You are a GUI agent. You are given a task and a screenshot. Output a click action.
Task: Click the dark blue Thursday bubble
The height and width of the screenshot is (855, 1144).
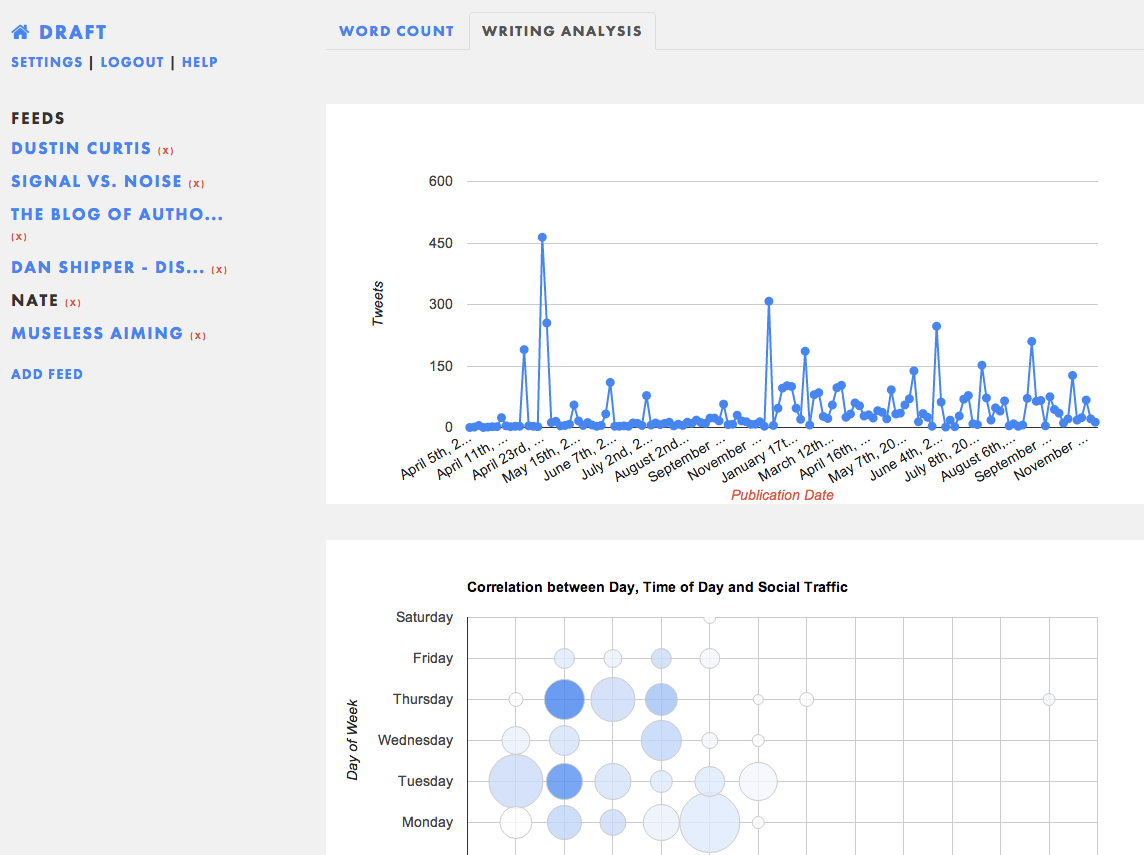pyautogui.click(x=564, y=699)
